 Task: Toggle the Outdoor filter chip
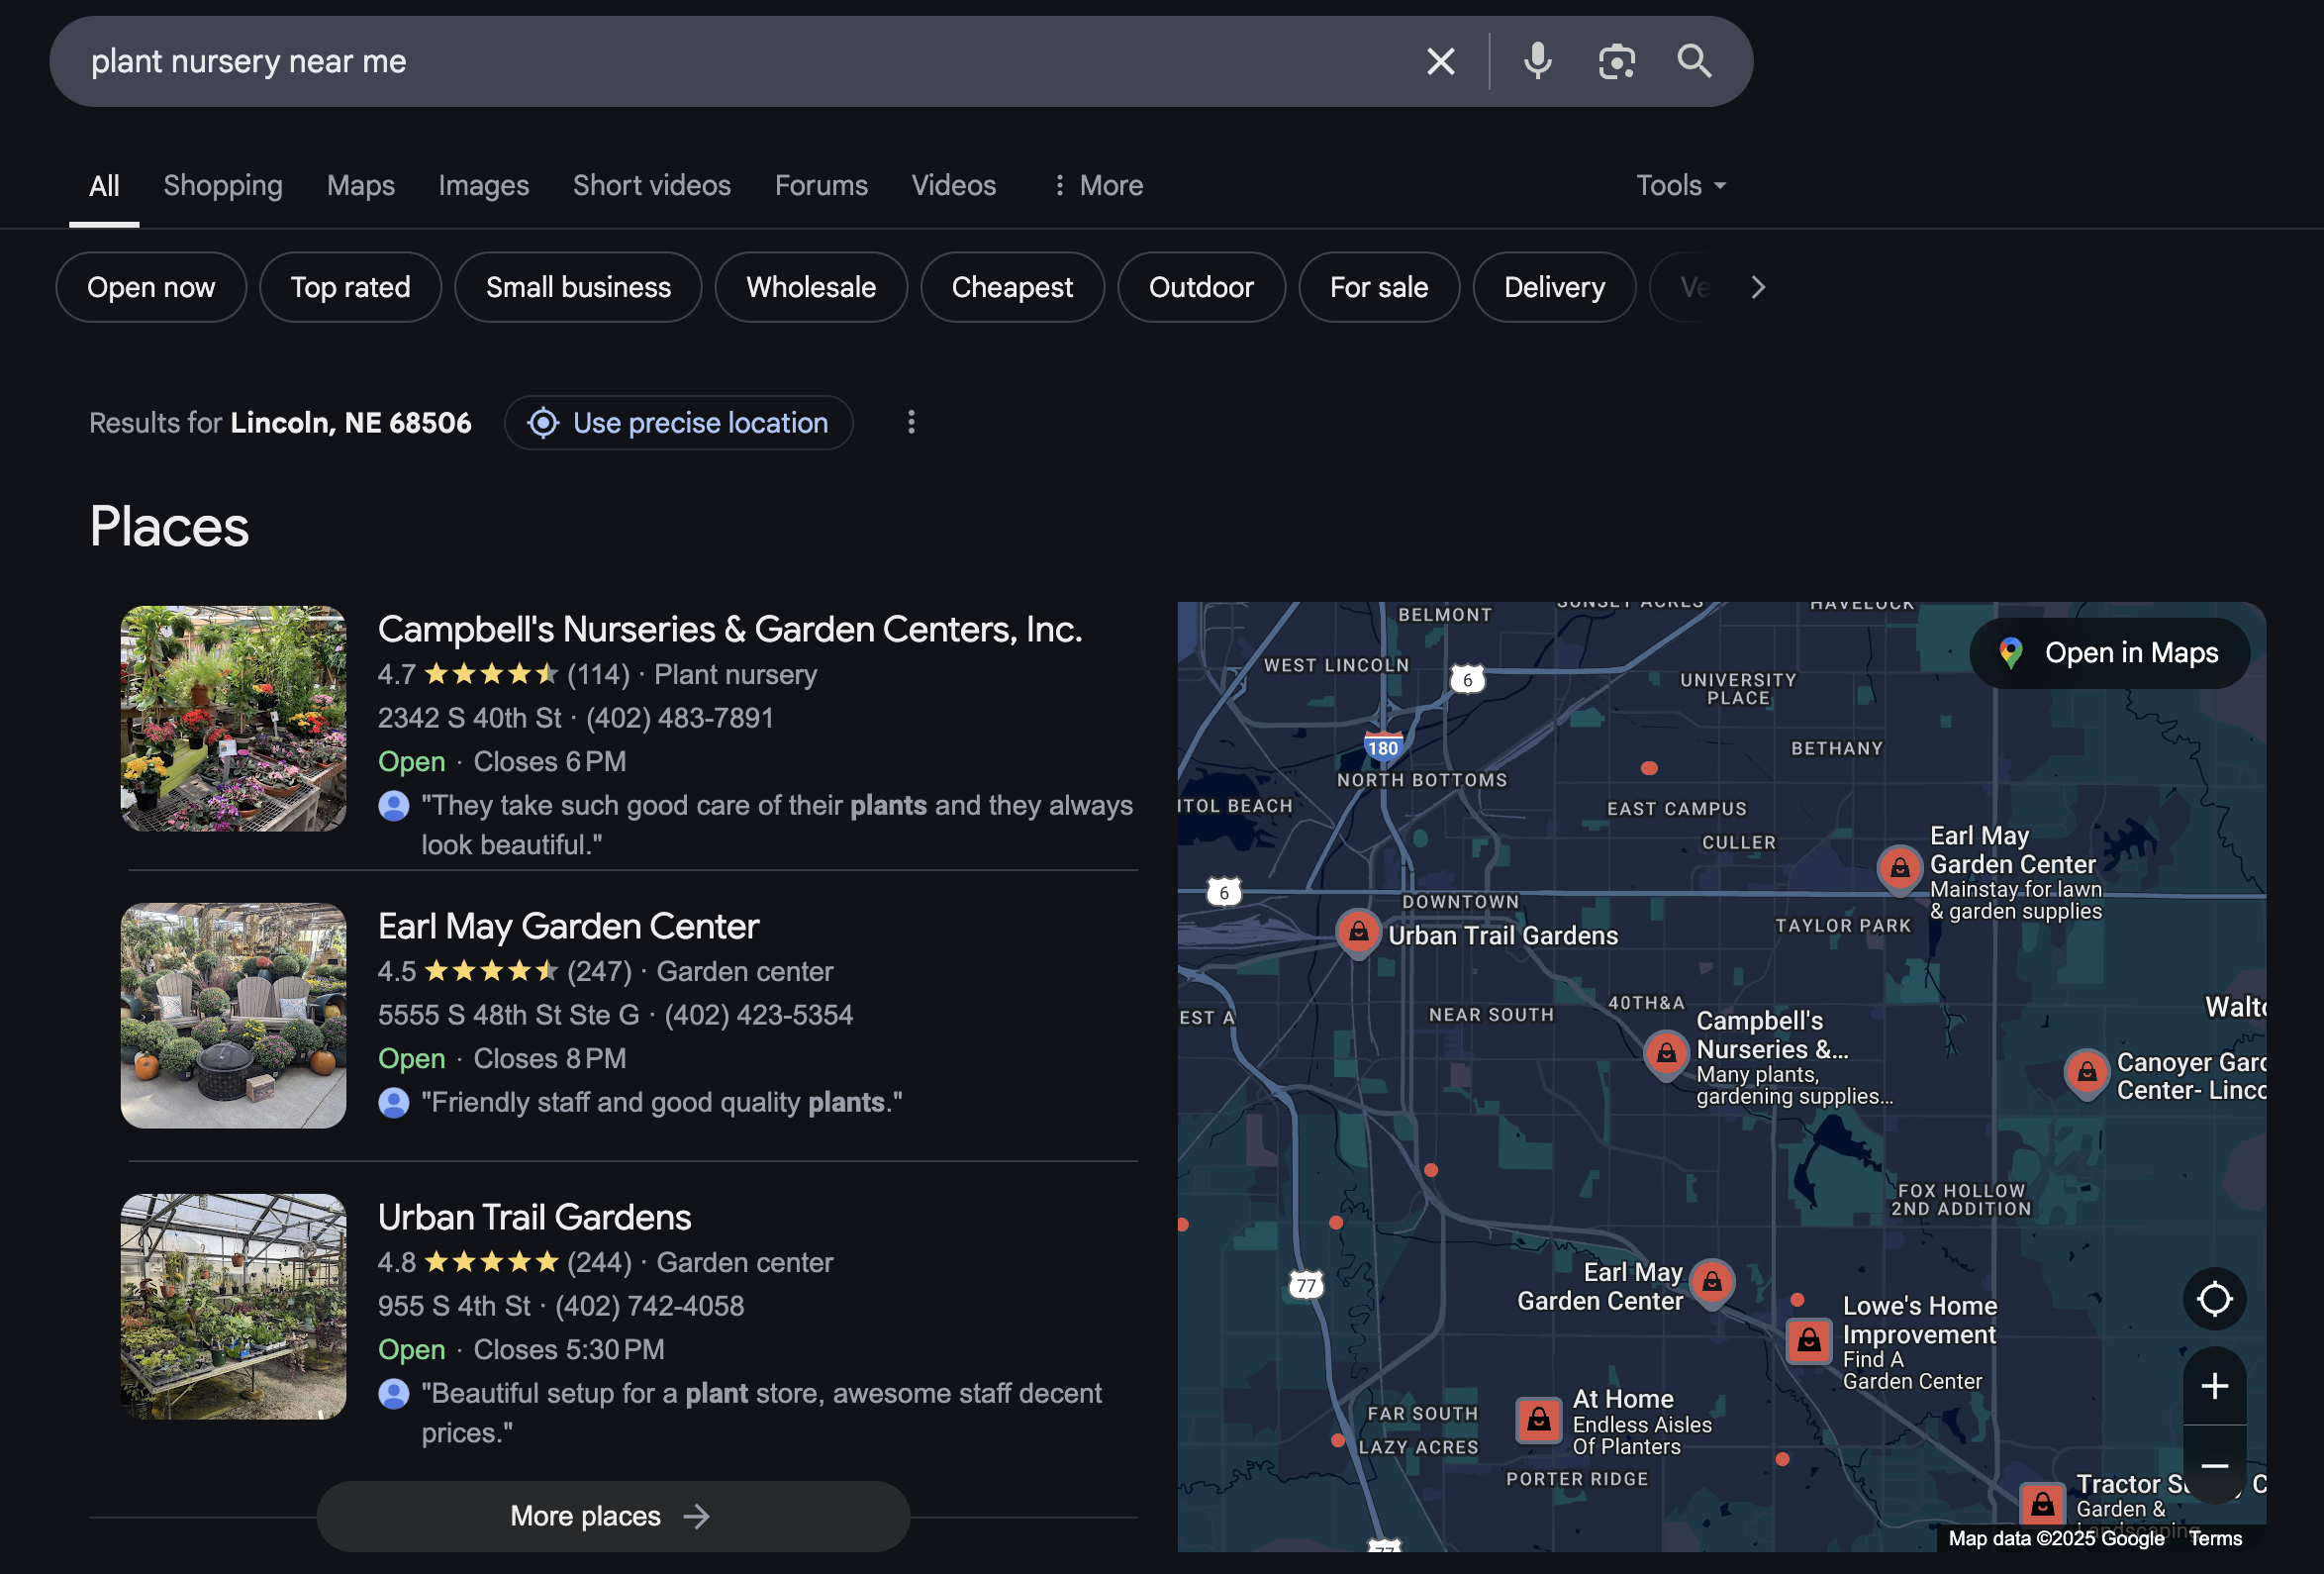pyautogui.click(x=1201, y=288)
